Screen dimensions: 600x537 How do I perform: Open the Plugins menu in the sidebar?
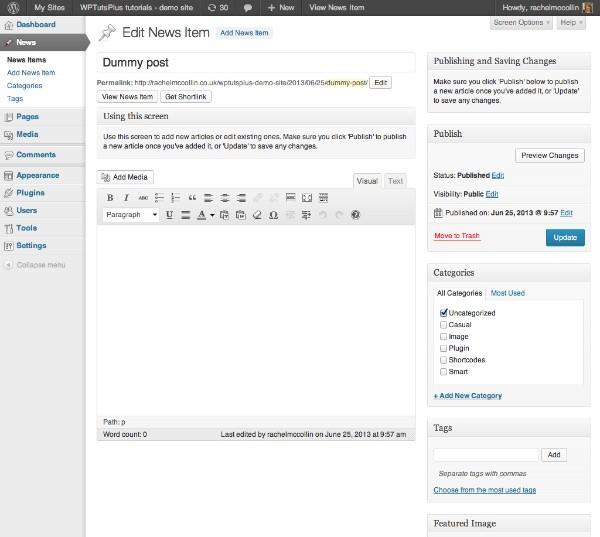click(x=30, y=193)
